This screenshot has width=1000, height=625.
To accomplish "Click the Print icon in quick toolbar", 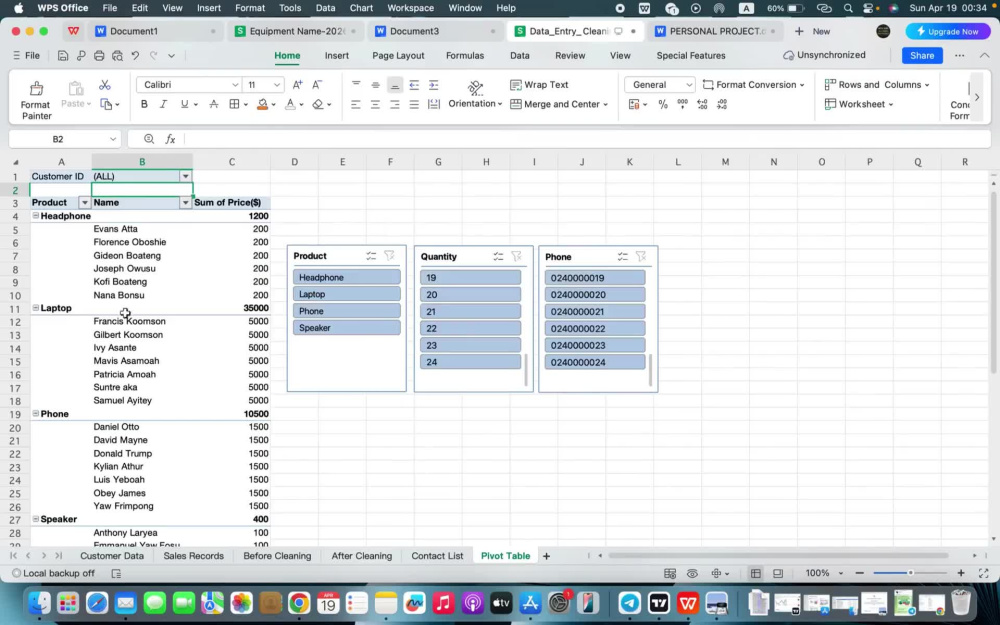I will (99, 55).
